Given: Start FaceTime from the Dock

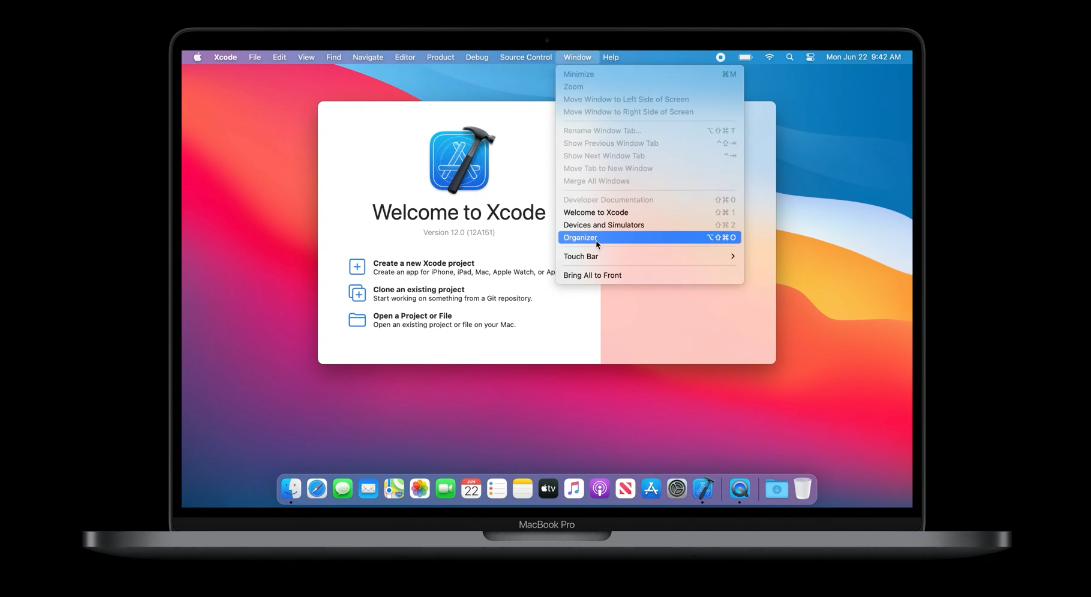Looking at the screenshot, I should click(445, 489).
